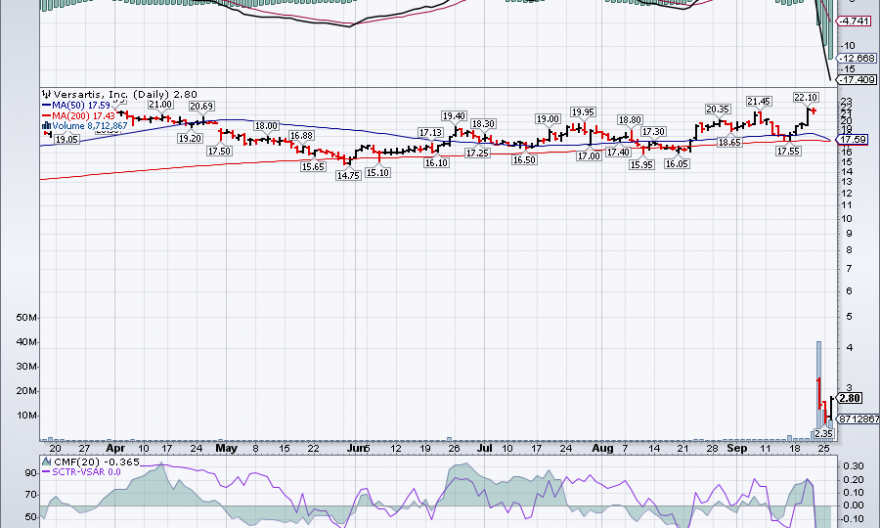Click the price bar icon beside Versartis, Inc.
The height and width of the screenshot is (528, 880).
pos(46,94)
